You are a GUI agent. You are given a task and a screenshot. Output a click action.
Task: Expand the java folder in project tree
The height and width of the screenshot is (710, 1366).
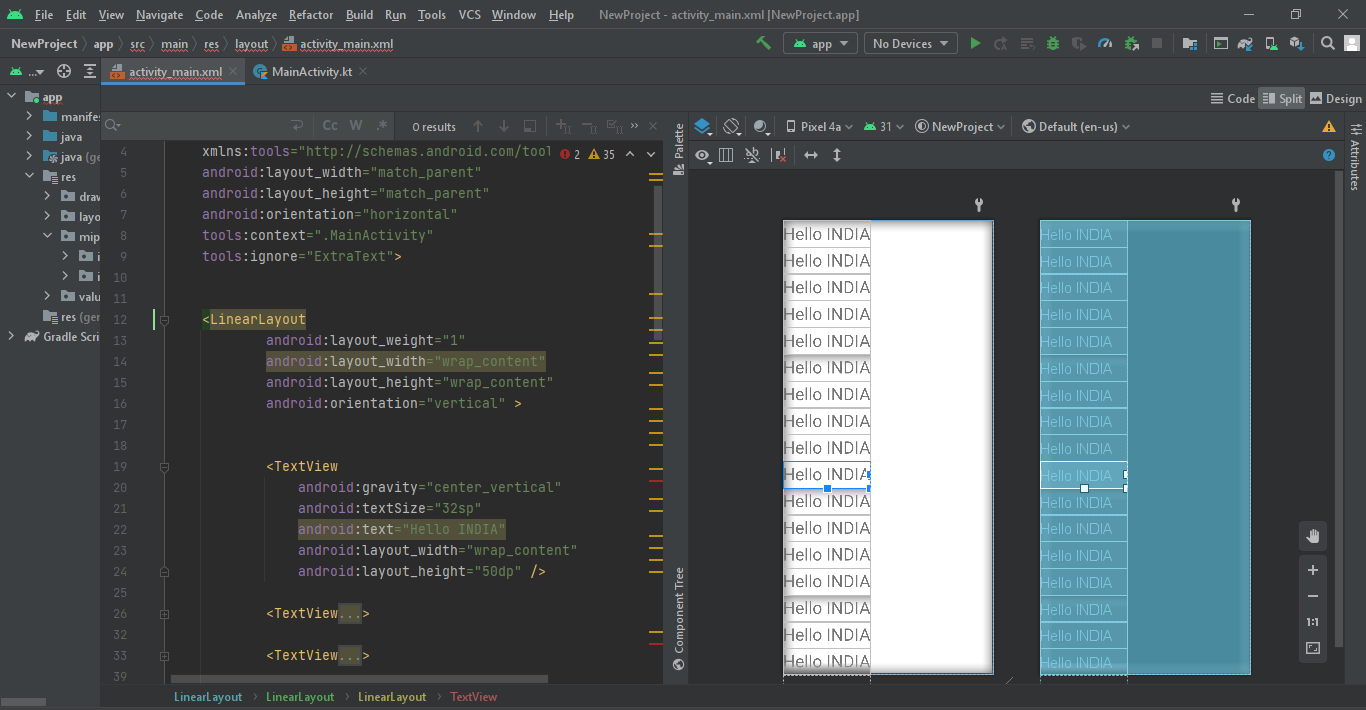pyautogui.click(x=30, y=137)
